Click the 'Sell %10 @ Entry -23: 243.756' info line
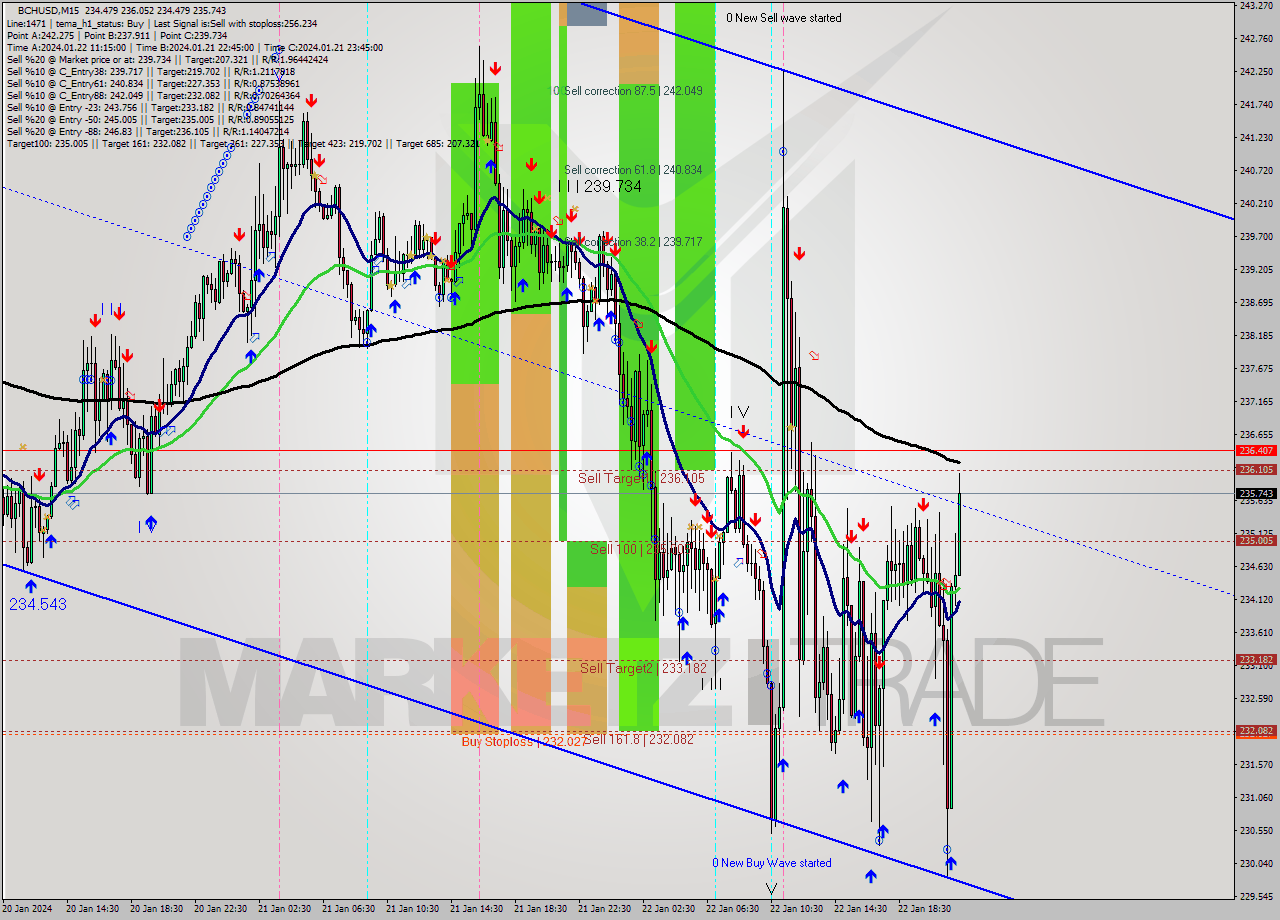 click(x=150, y=107)
